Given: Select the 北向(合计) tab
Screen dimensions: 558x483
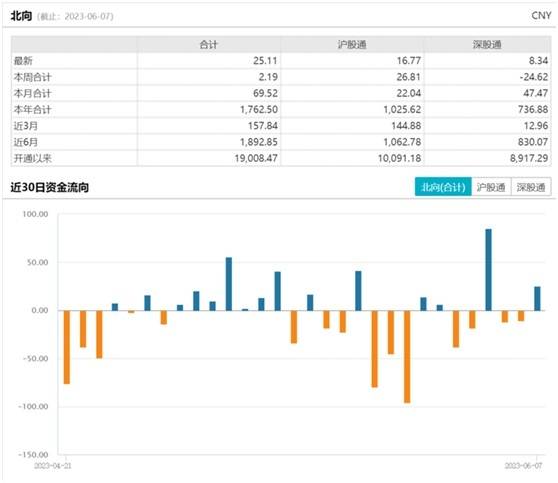Looking at the screenshot, I should pos(443,187).
